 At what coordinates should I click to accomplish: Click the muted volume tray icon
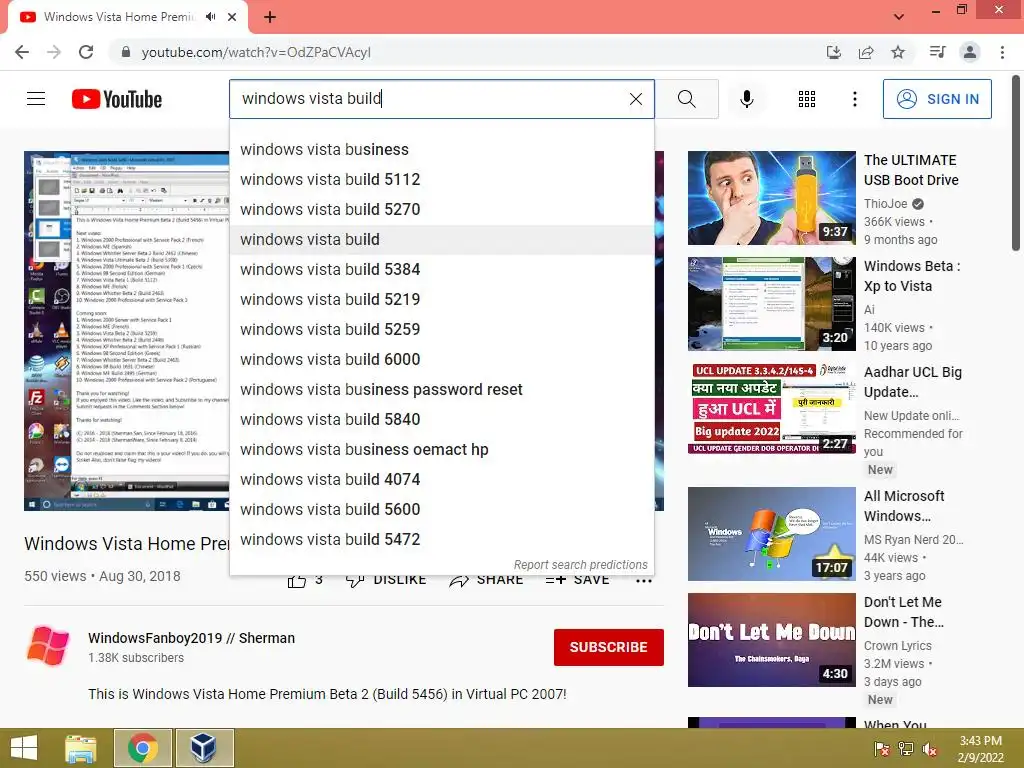tap(930, 749)
